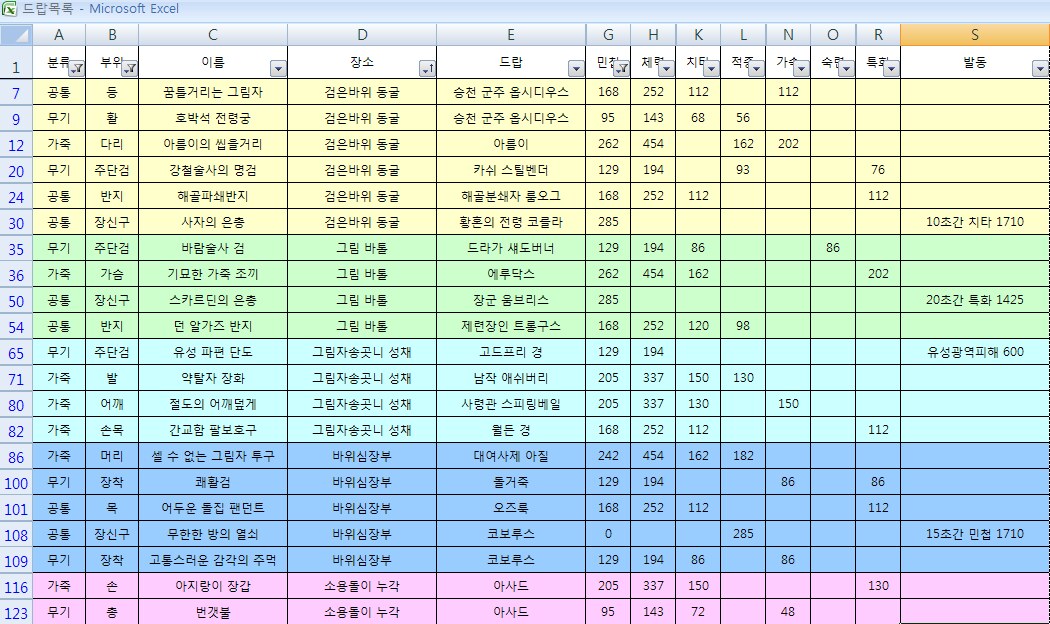Open the sort indicator button on 장소 column
The width and height of the screenshot is (1050, 624).
427,69
